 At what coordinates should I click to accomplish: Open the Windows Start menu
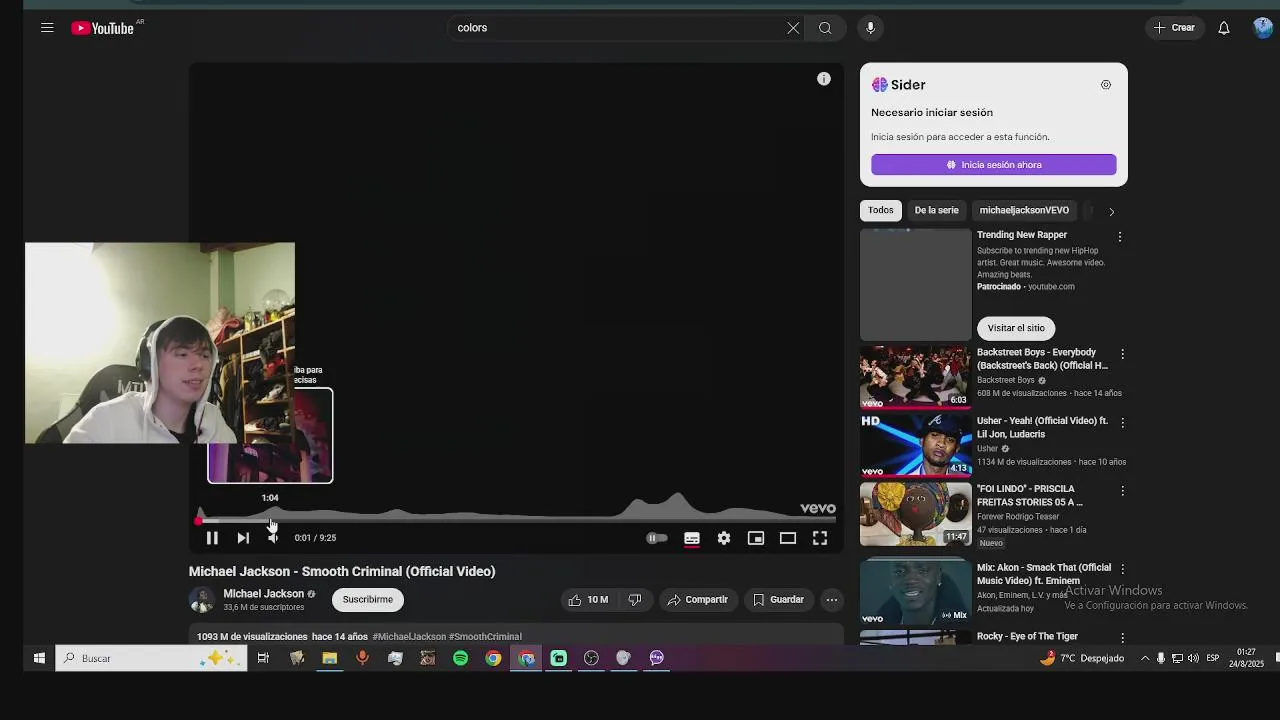point(39,658)
